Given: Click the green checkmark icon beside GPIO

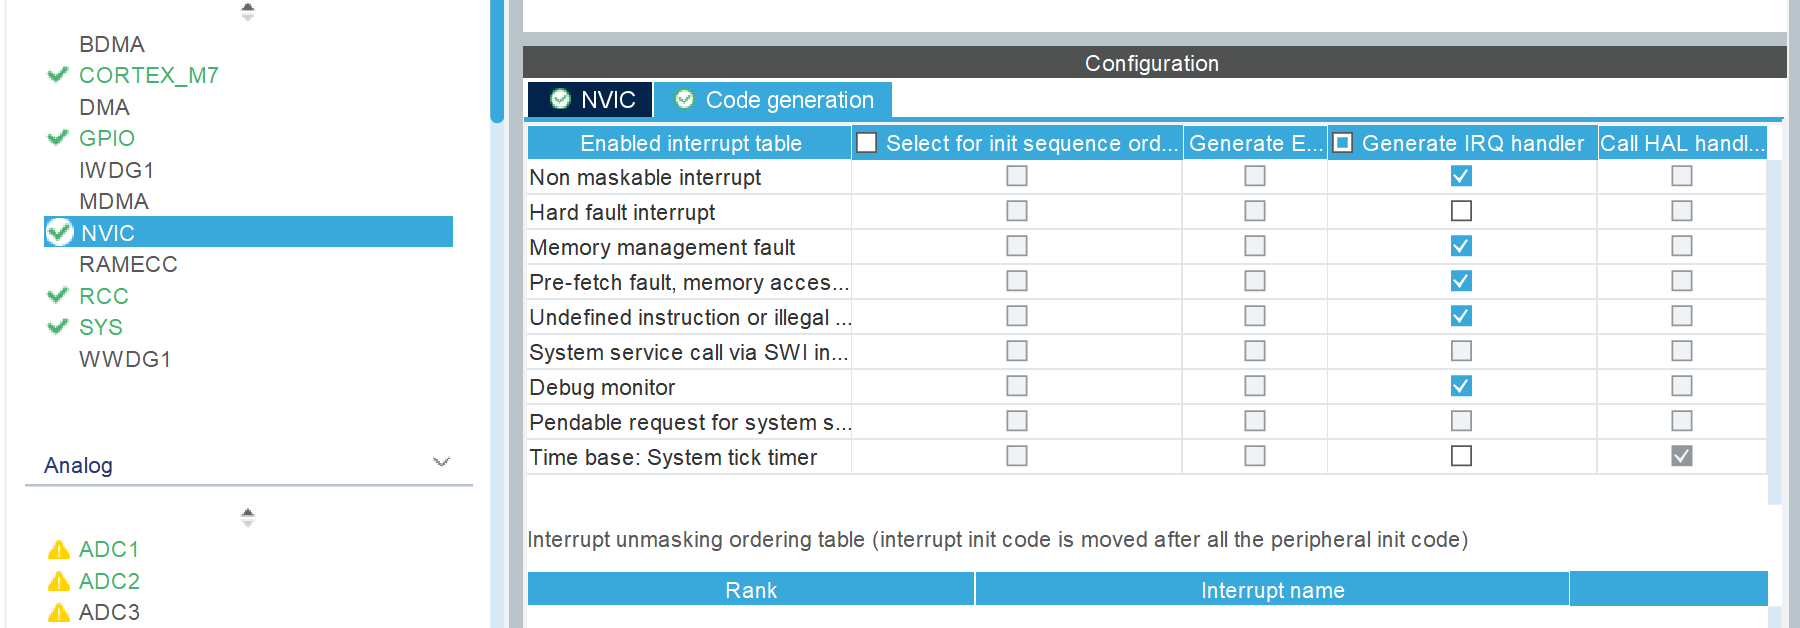Looking at the screenshot, I should coord(58,138).
